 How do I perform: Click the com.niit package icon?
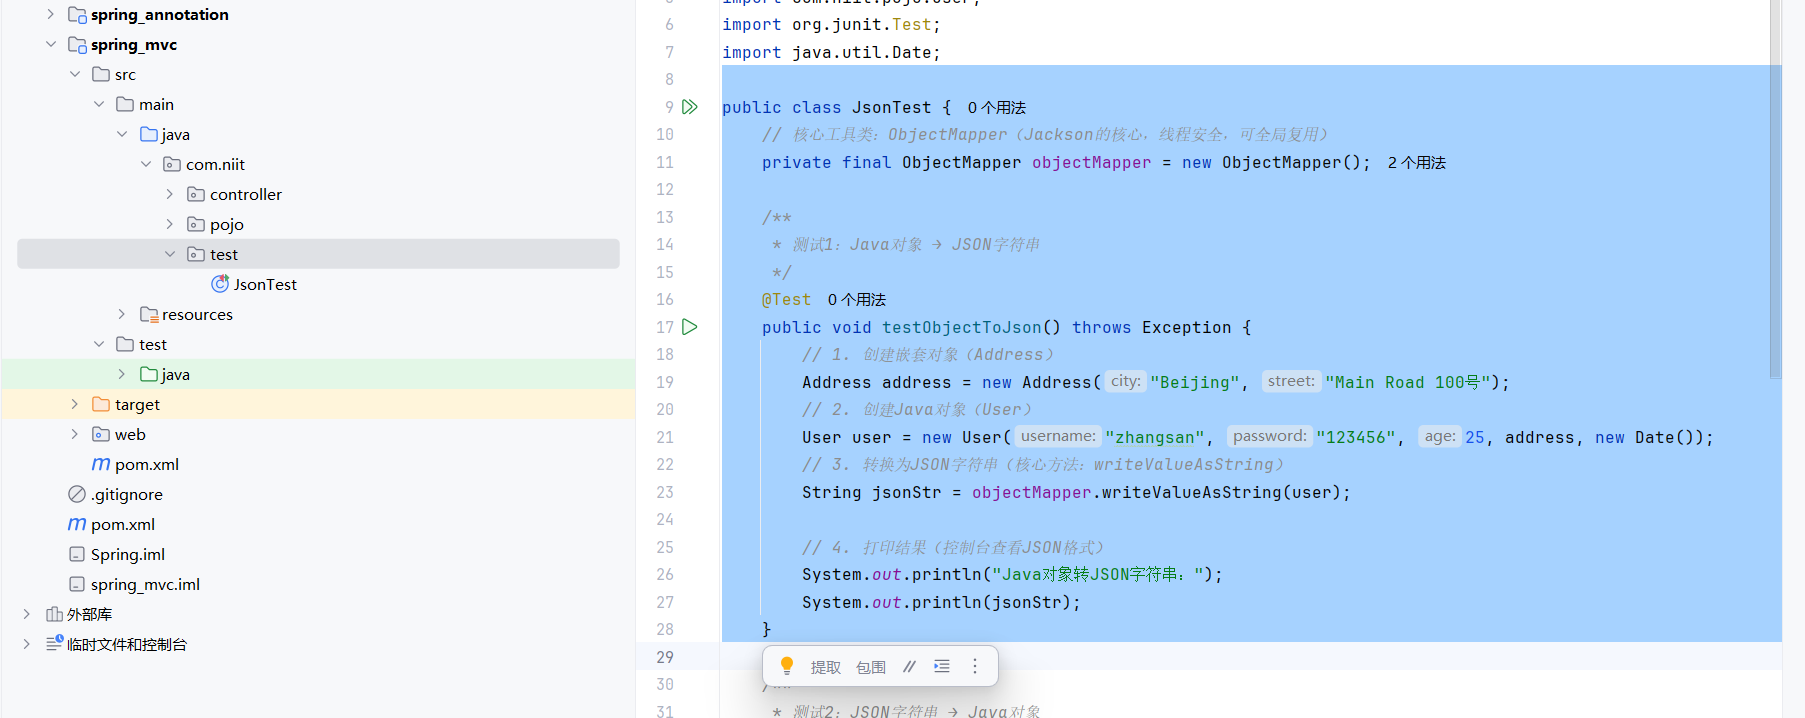tap(172, 164)
